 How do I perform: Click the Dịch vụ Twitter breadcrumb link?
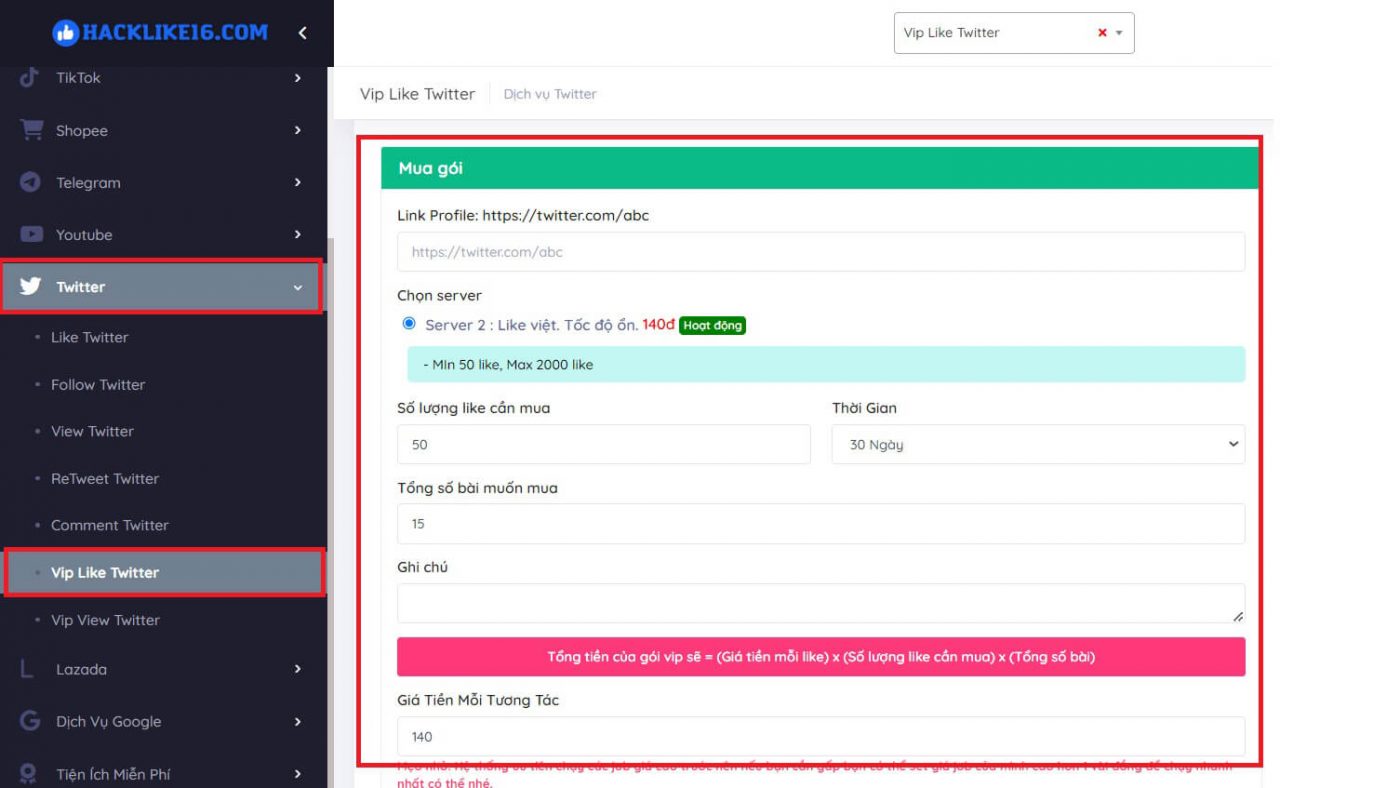point(550,94)
